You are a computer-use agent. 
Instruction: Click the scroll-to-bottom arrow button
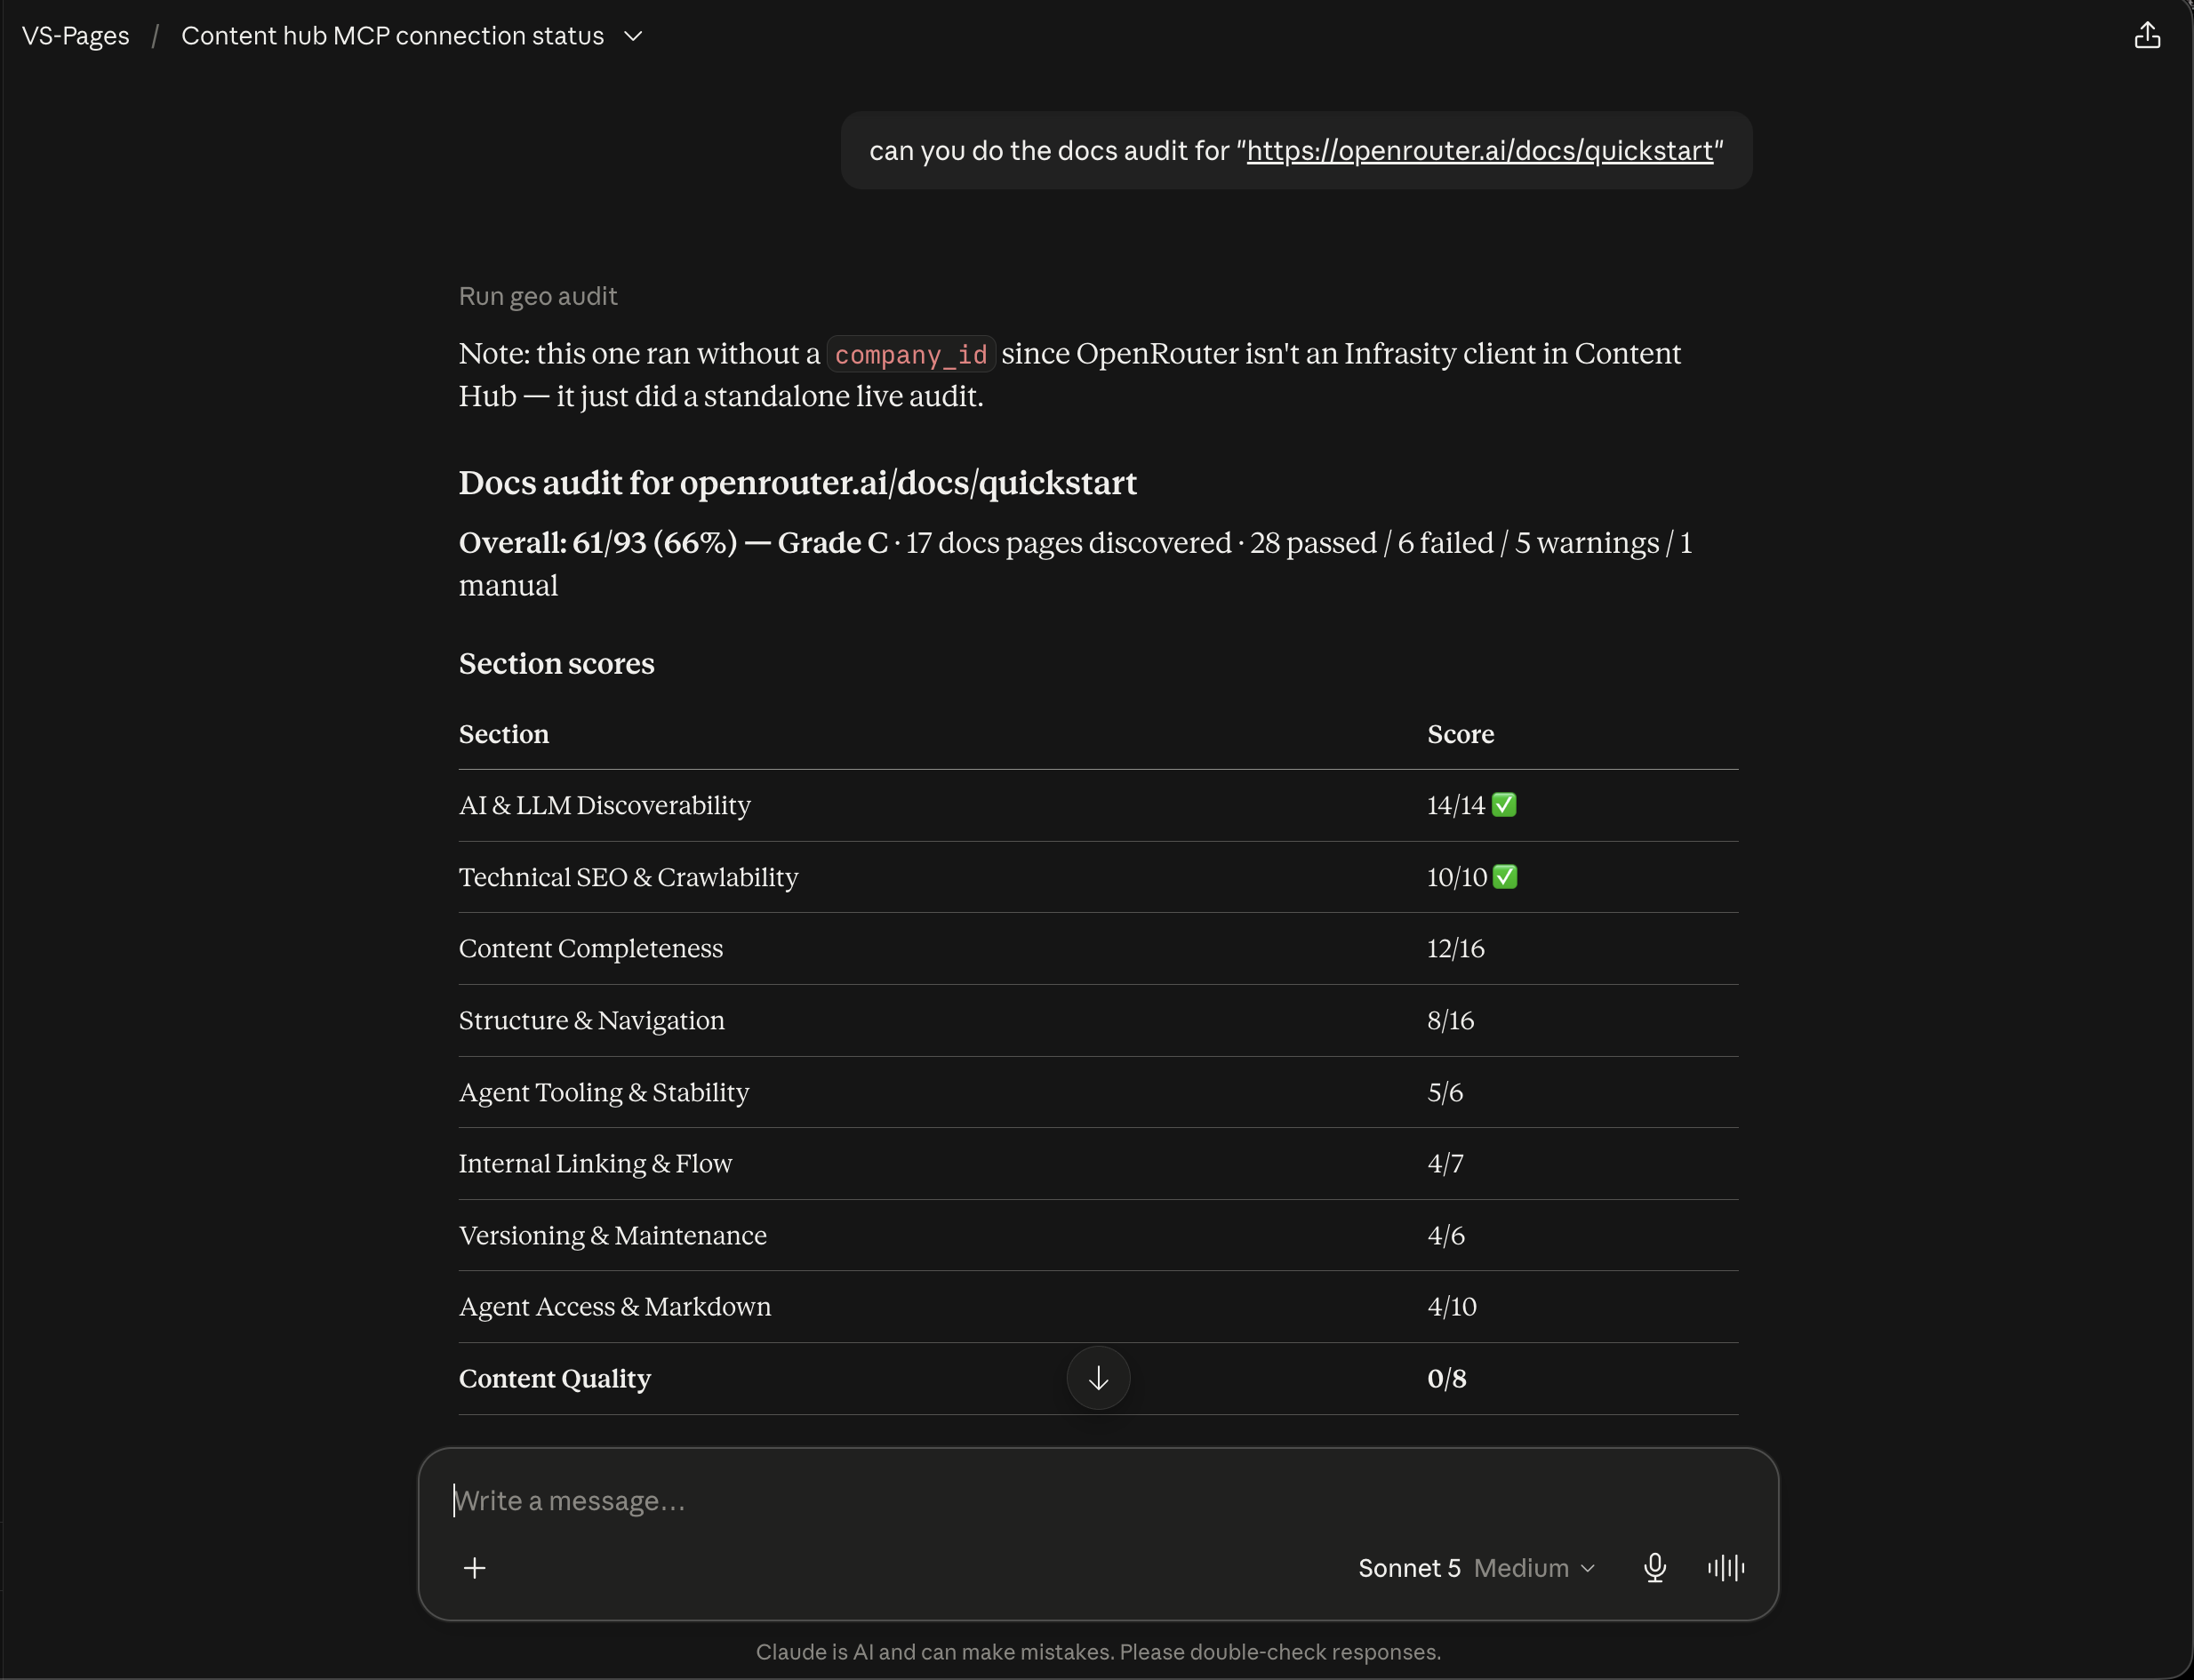[x=1098, y=1378]
